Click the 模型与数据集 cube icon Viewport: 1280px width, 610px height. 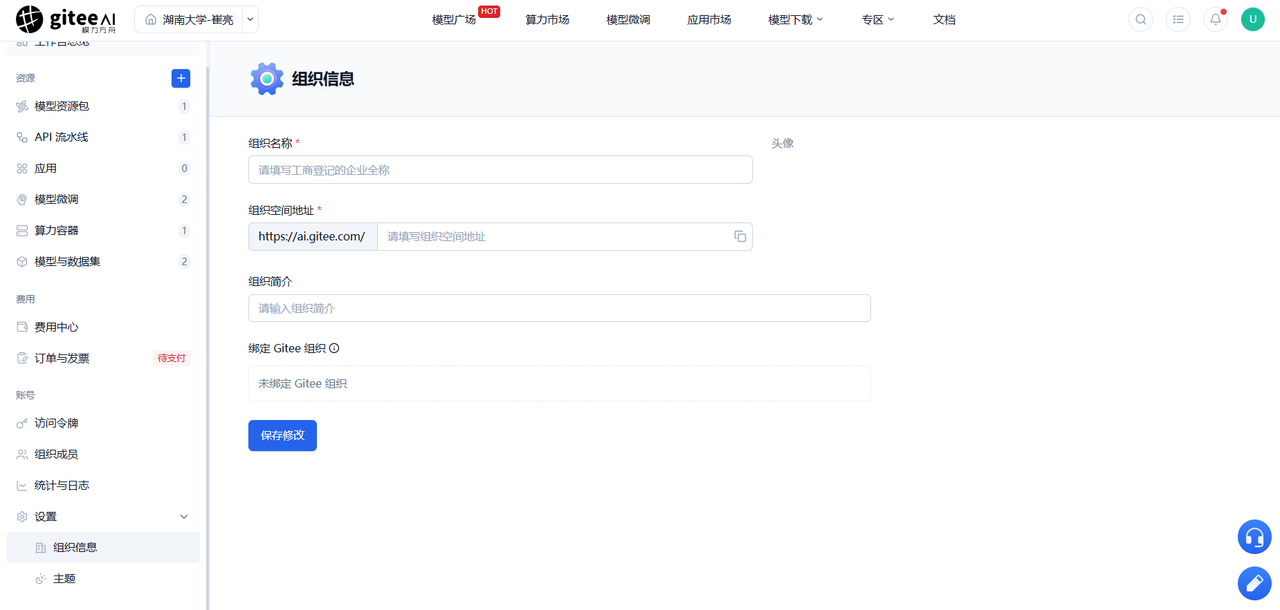(x=22, y=261)
